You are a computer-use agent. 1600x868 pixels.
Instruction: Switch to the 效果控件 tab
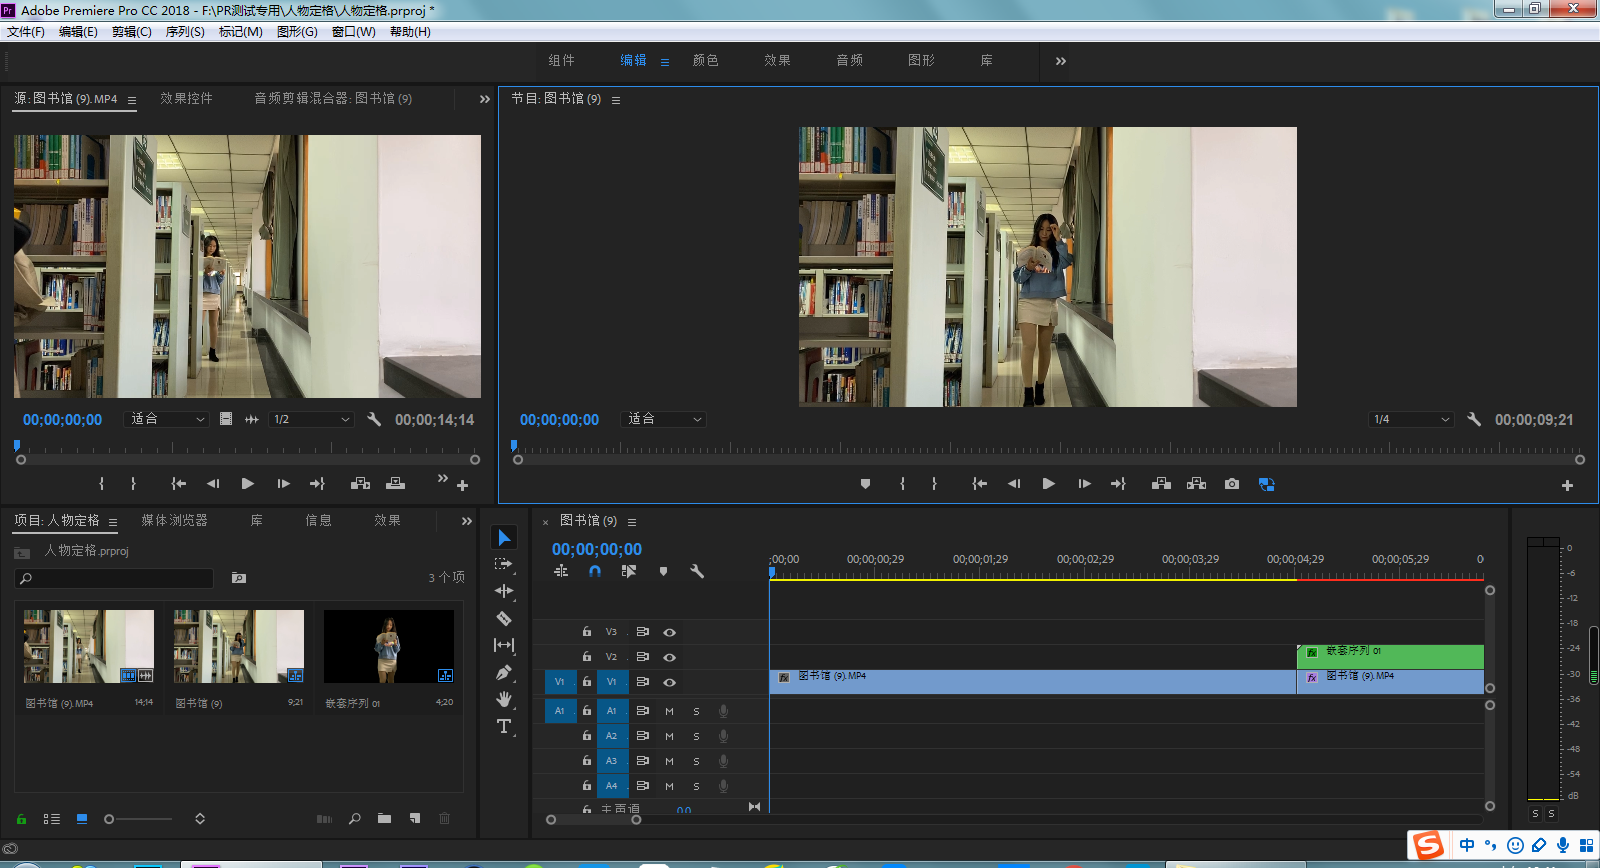tap(186, 98)
